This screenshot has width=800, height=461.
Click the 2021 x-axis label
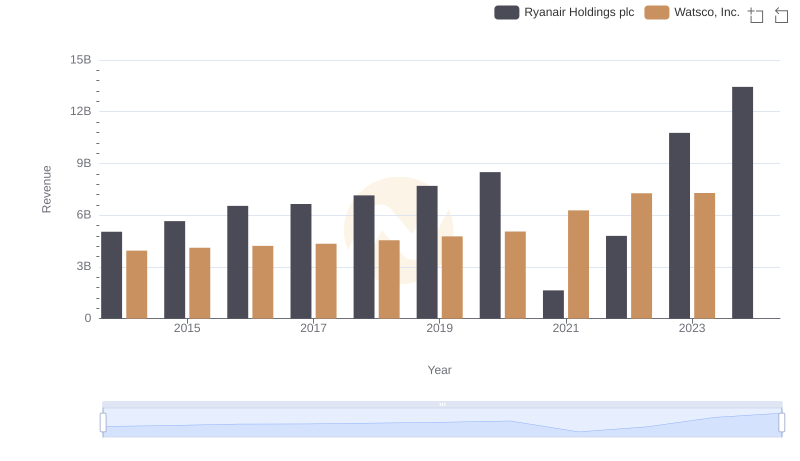click(x=566, y=328)
